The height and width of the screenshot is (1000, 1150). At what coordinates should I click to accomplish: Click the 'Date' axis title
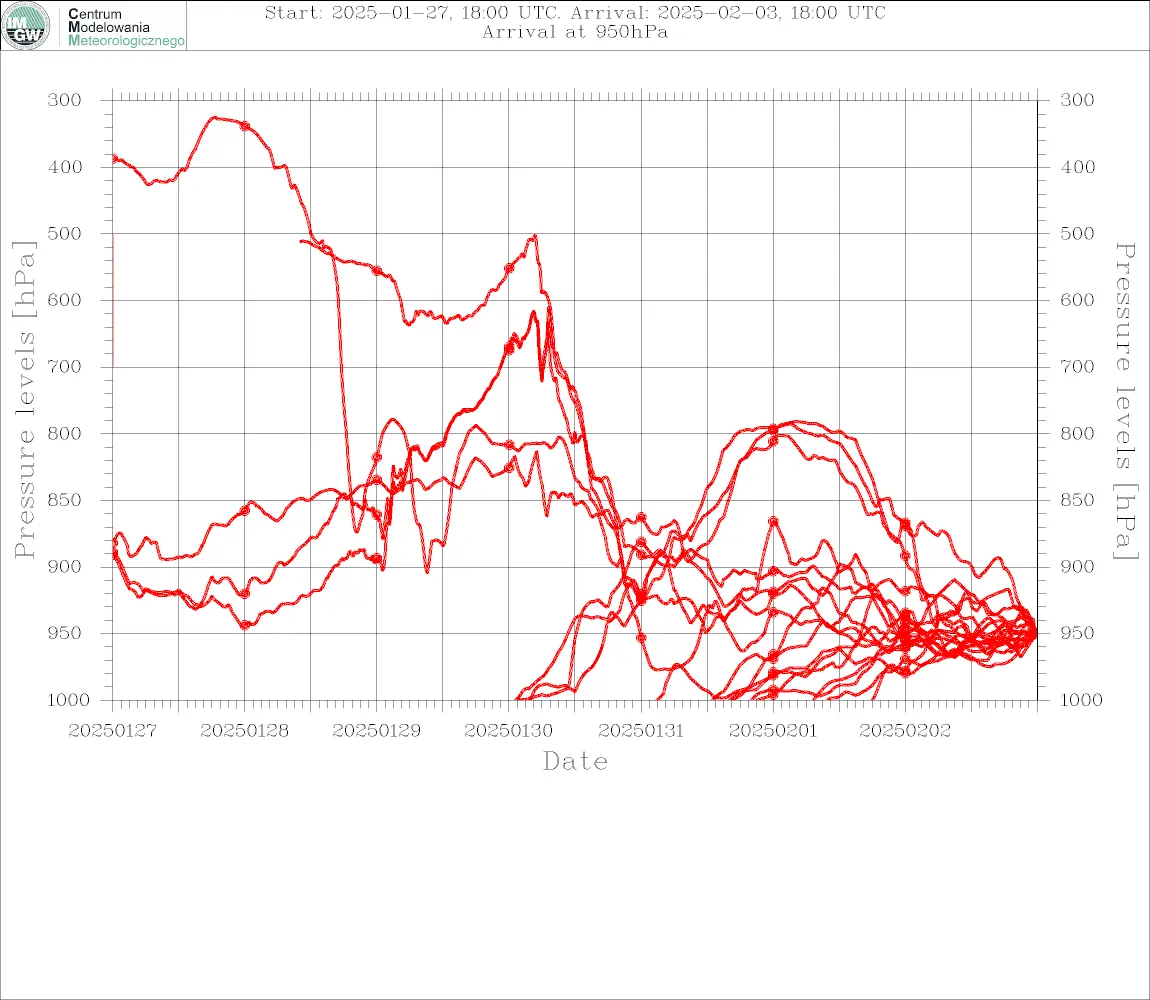tap(575, 762)
